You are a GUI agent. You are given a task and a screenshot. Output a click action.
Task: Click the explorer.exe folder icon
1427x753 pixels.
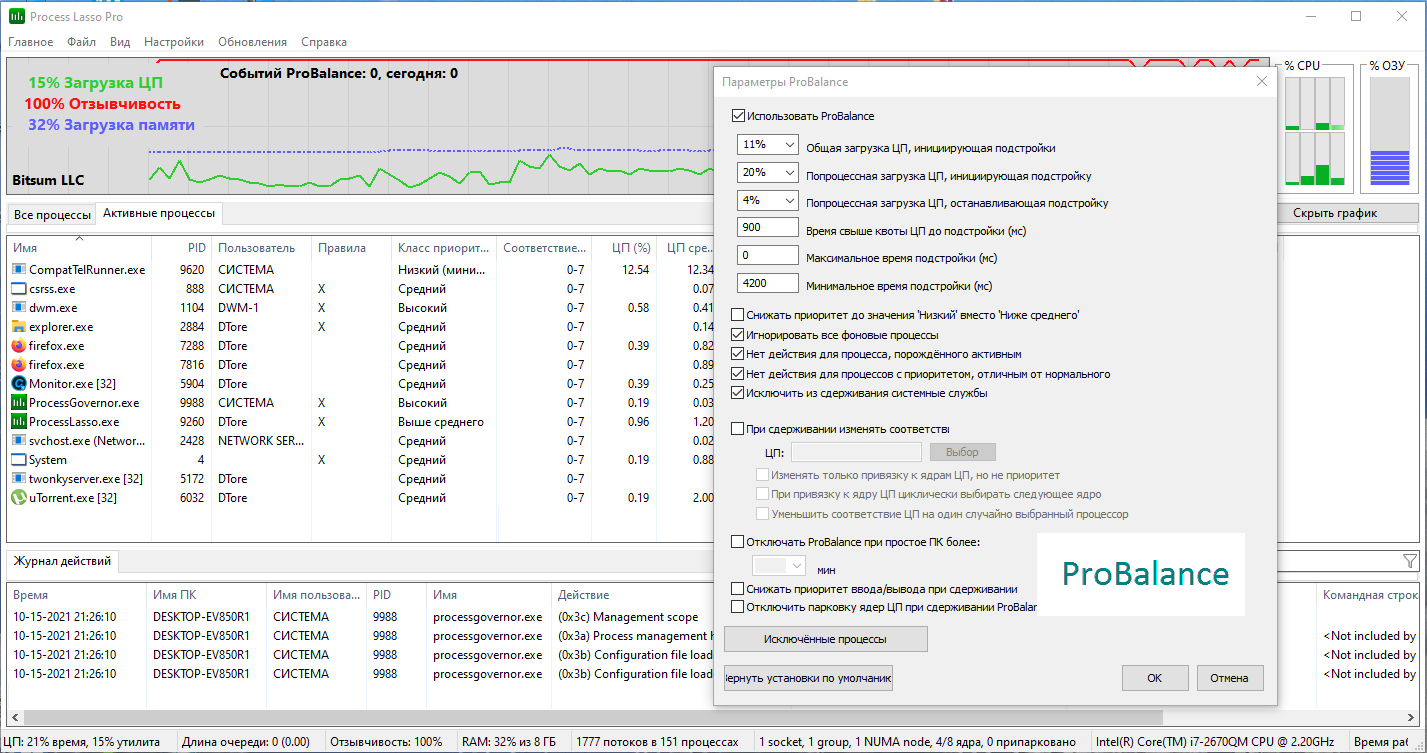[x=19, y=327]
